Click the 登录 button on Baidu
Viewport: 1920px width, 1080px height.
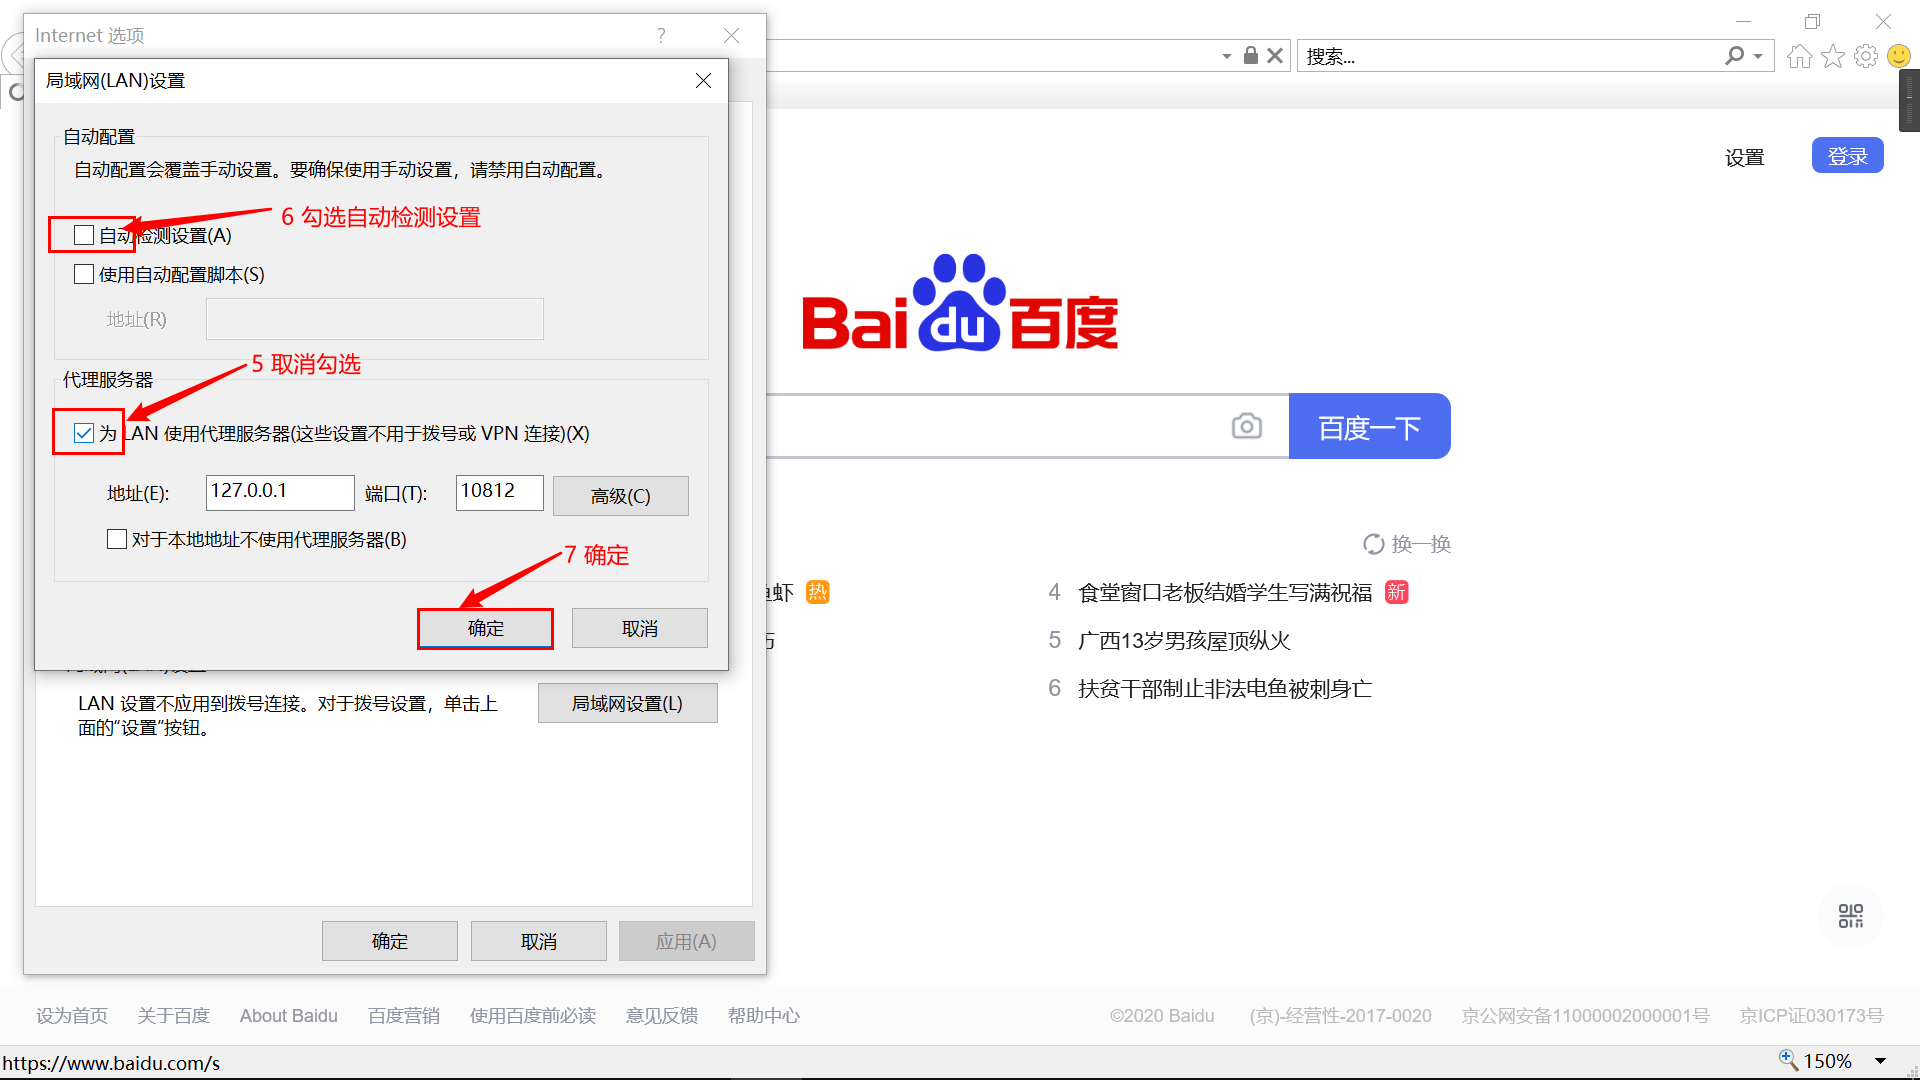pyautogui.click(x=1848, y=156)
